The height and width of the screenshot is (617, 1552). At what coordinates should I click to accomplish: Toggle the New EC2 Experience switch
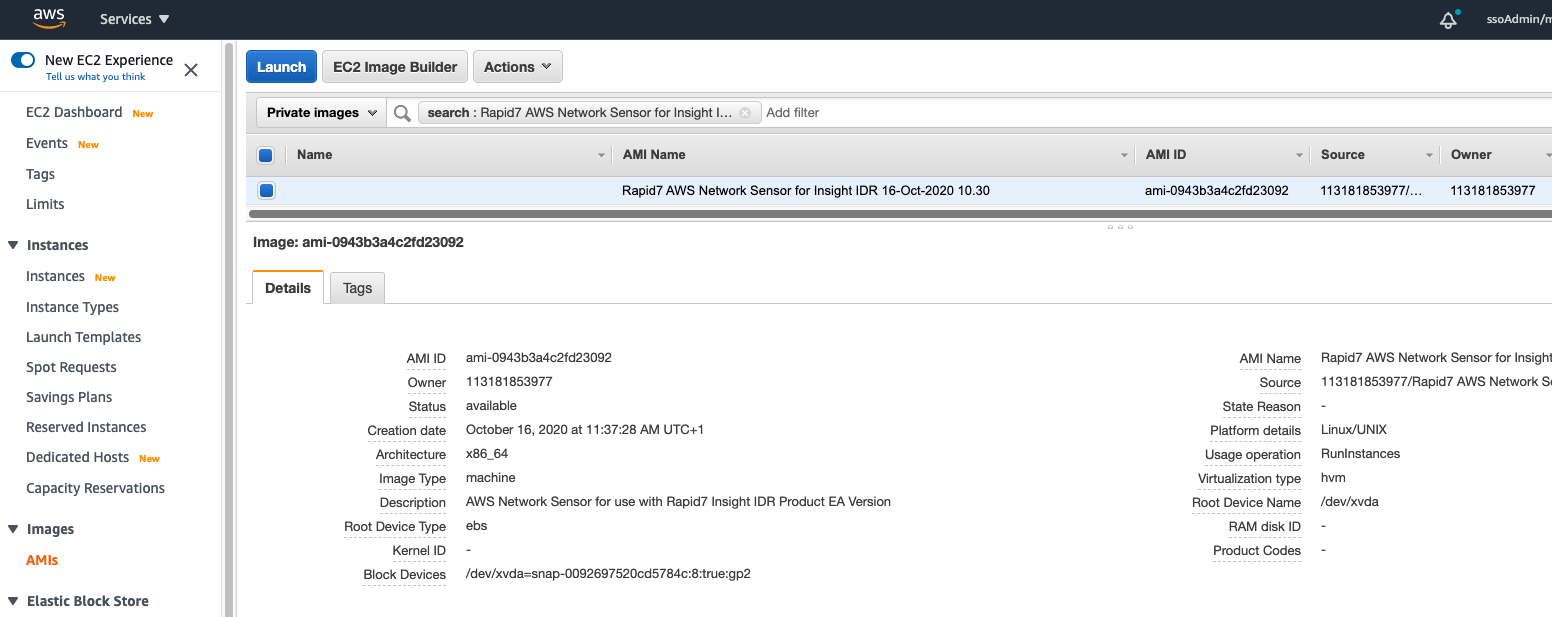click(23, 60)
